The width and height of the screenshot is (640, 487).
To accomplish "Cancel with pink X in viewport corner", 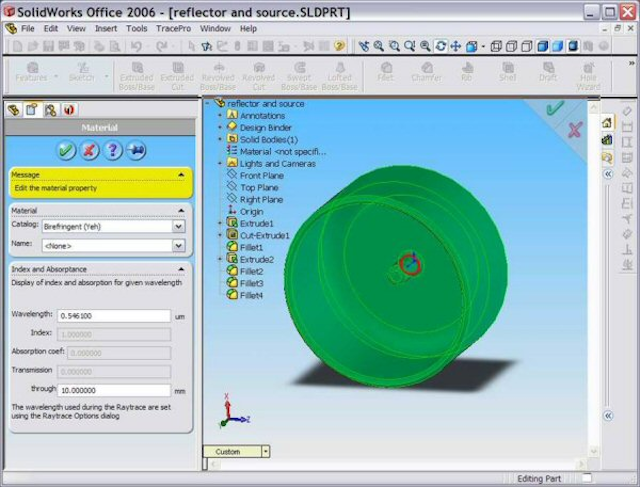I will click(x=574, y=130).
